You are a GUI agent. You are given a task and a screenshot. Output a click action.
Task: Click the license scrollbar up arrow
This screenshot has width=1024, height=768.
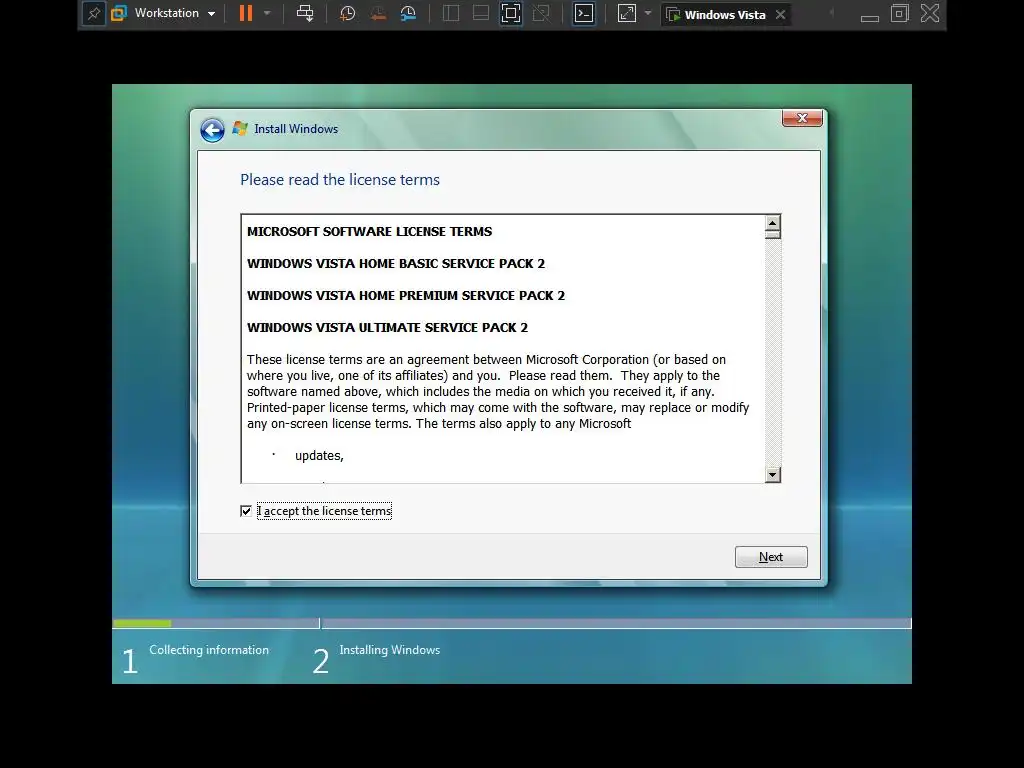pyautogui.click(x=773, y=223)
